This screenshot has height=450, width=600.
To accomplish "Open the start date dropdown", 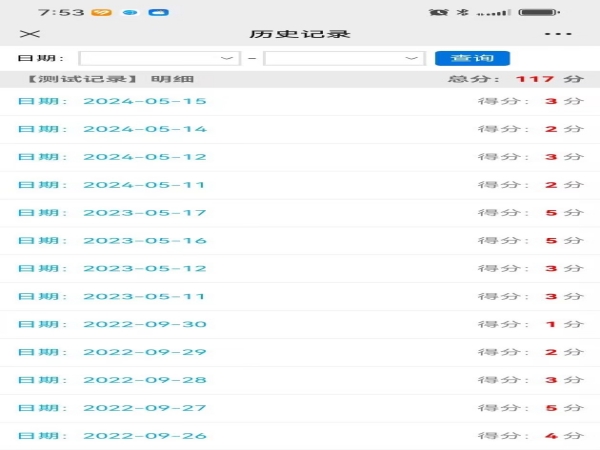I will tap(160, 59).
